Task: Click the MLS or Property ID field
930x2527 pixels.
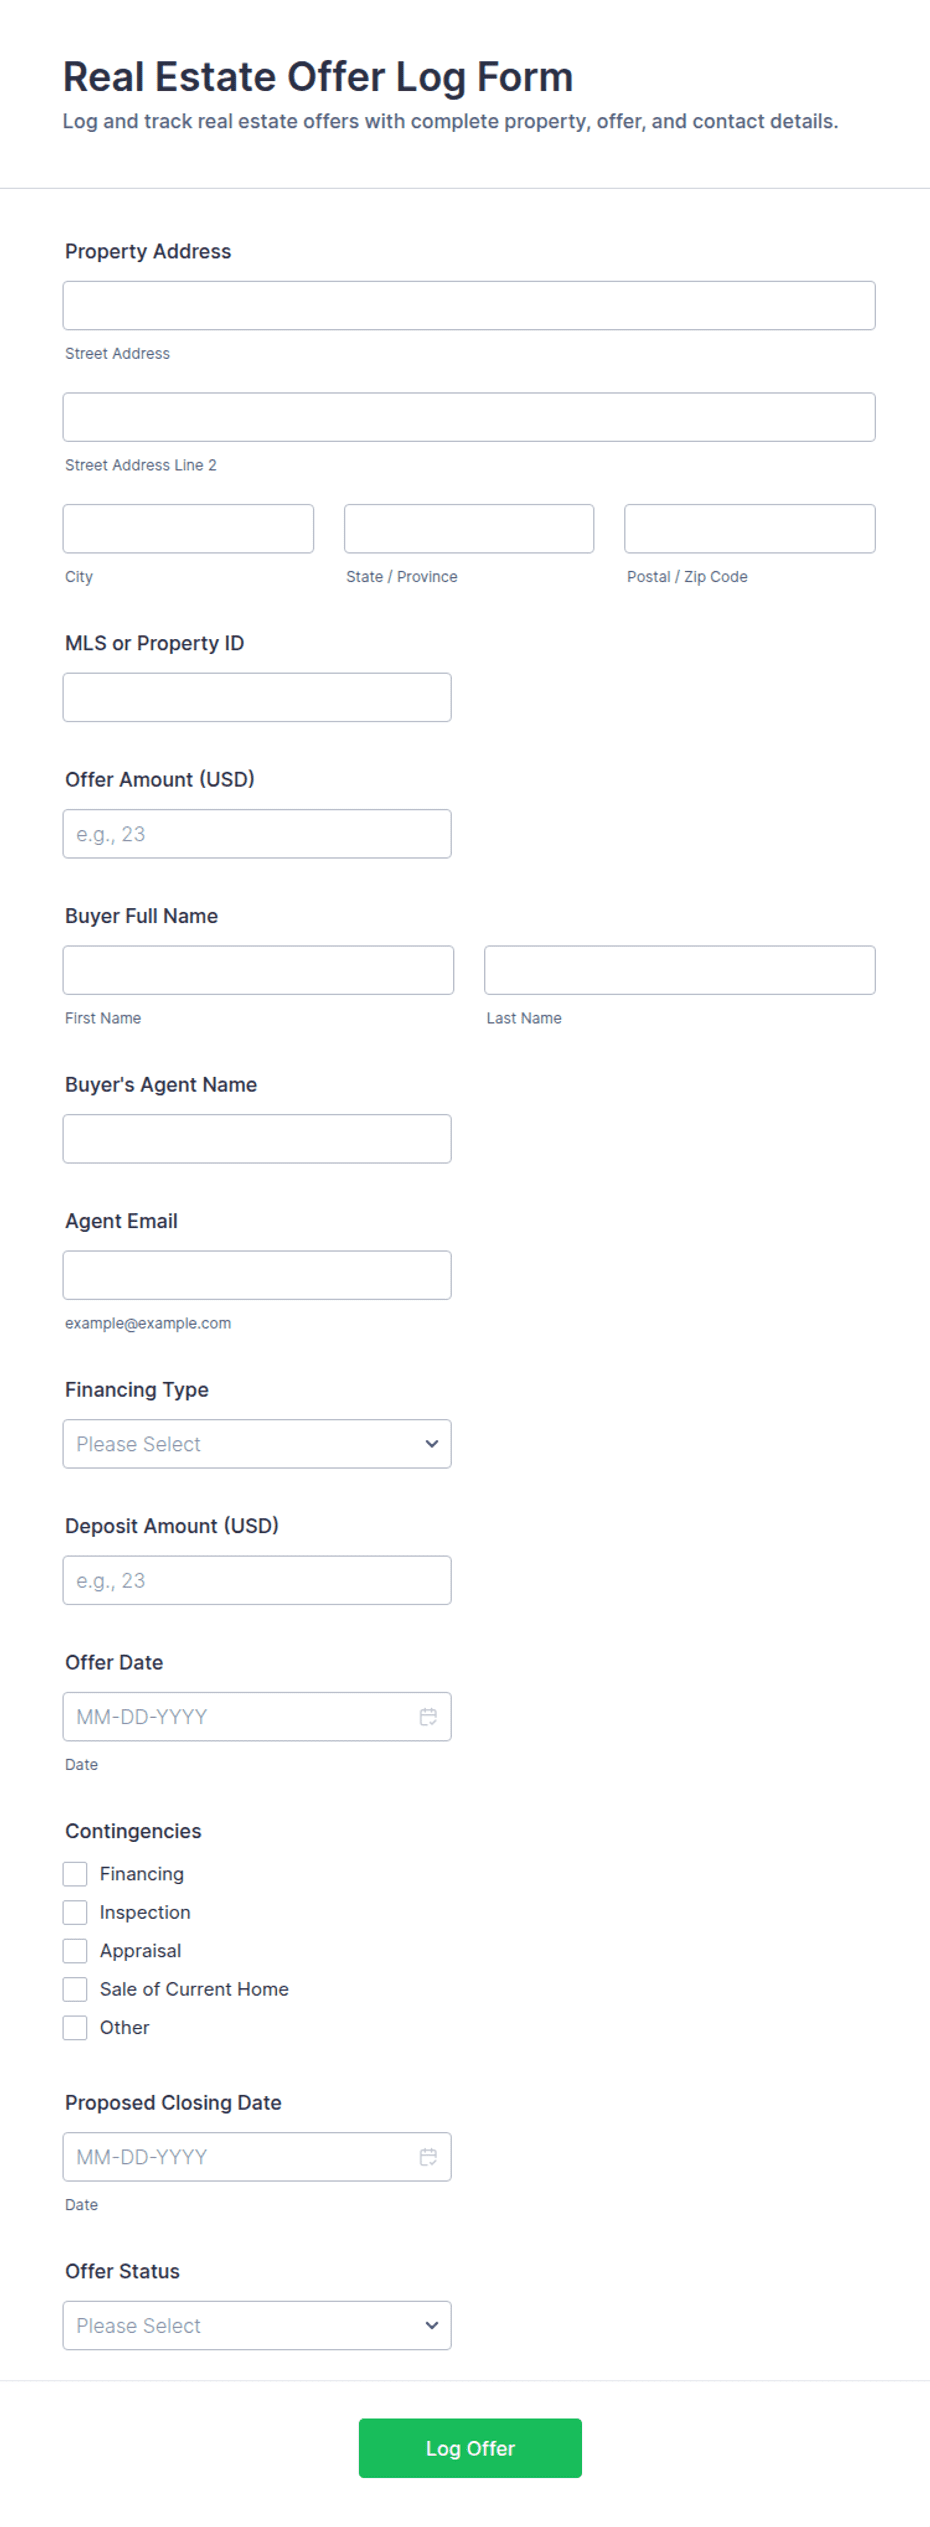Action: point(257,697)
